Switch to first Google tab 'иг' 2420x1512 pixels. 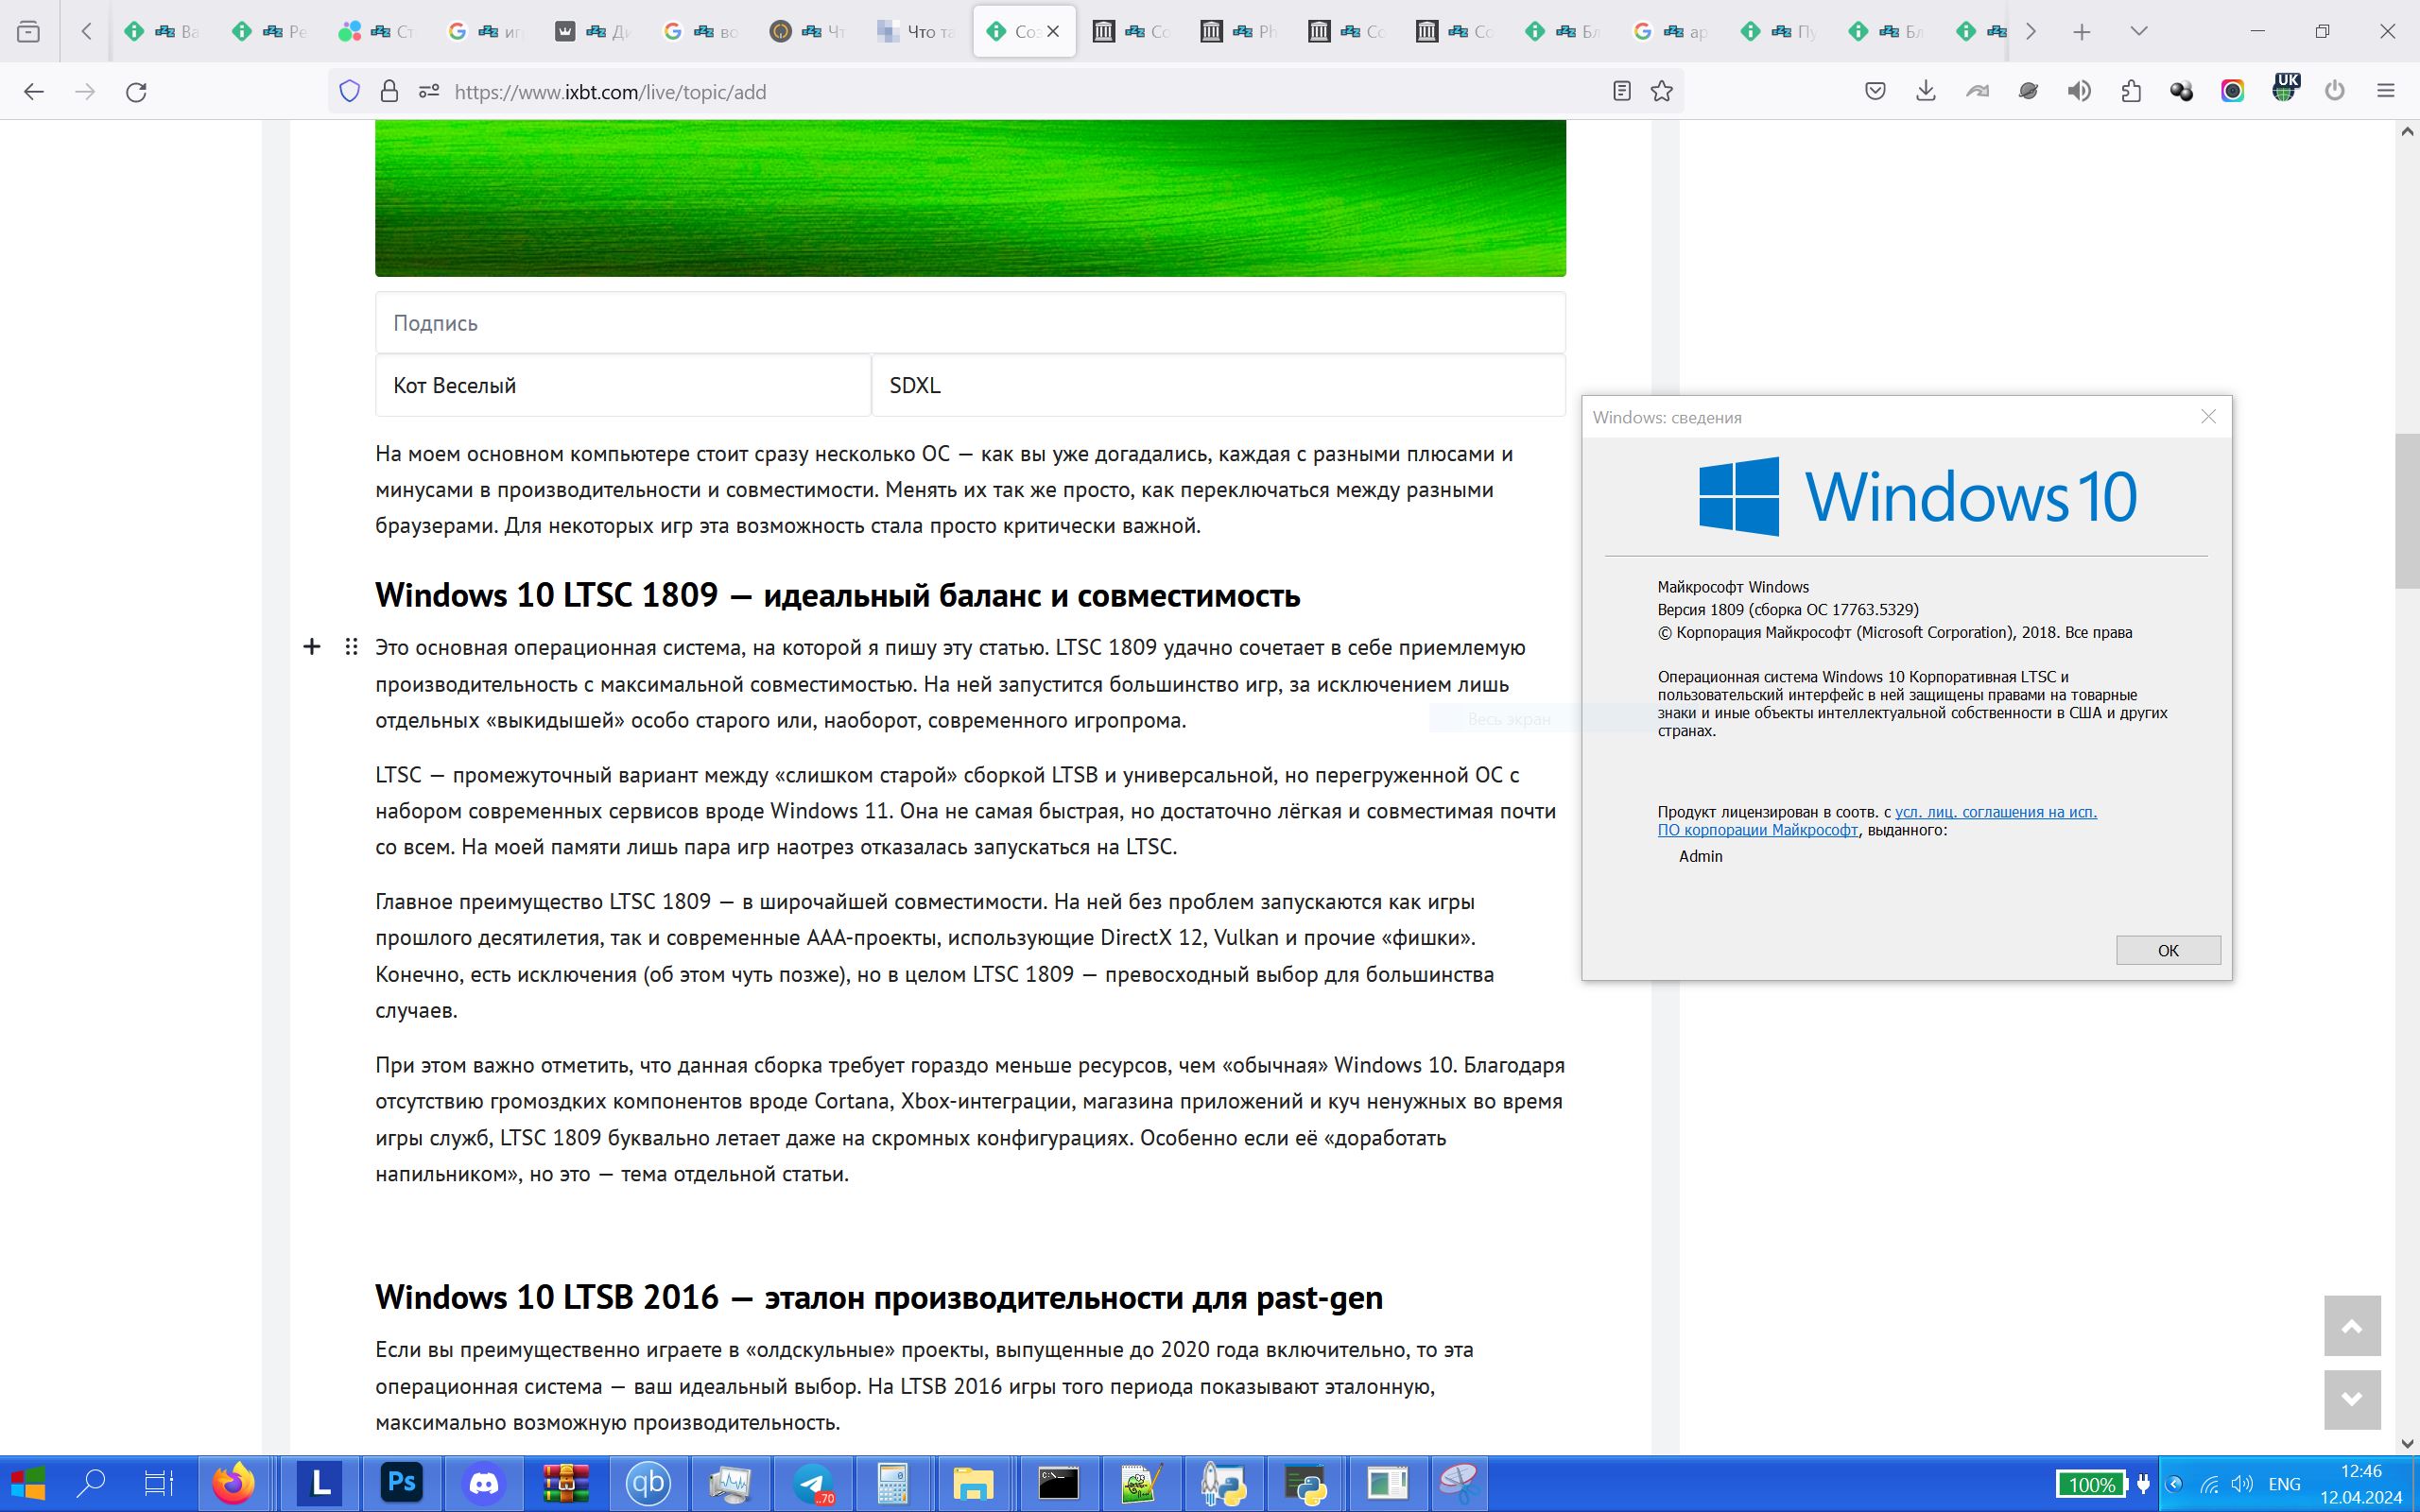click(x=485, y=31)
